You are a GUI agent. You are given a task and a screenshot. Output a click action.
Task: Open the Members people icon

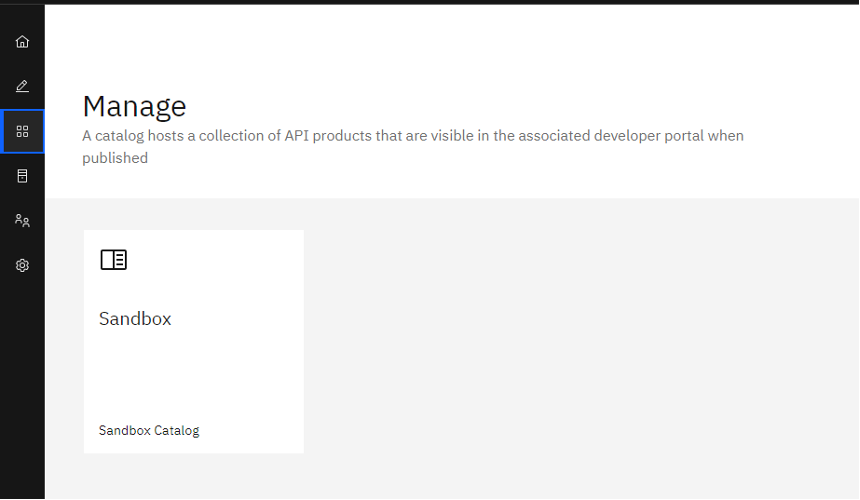click(22, 220)
